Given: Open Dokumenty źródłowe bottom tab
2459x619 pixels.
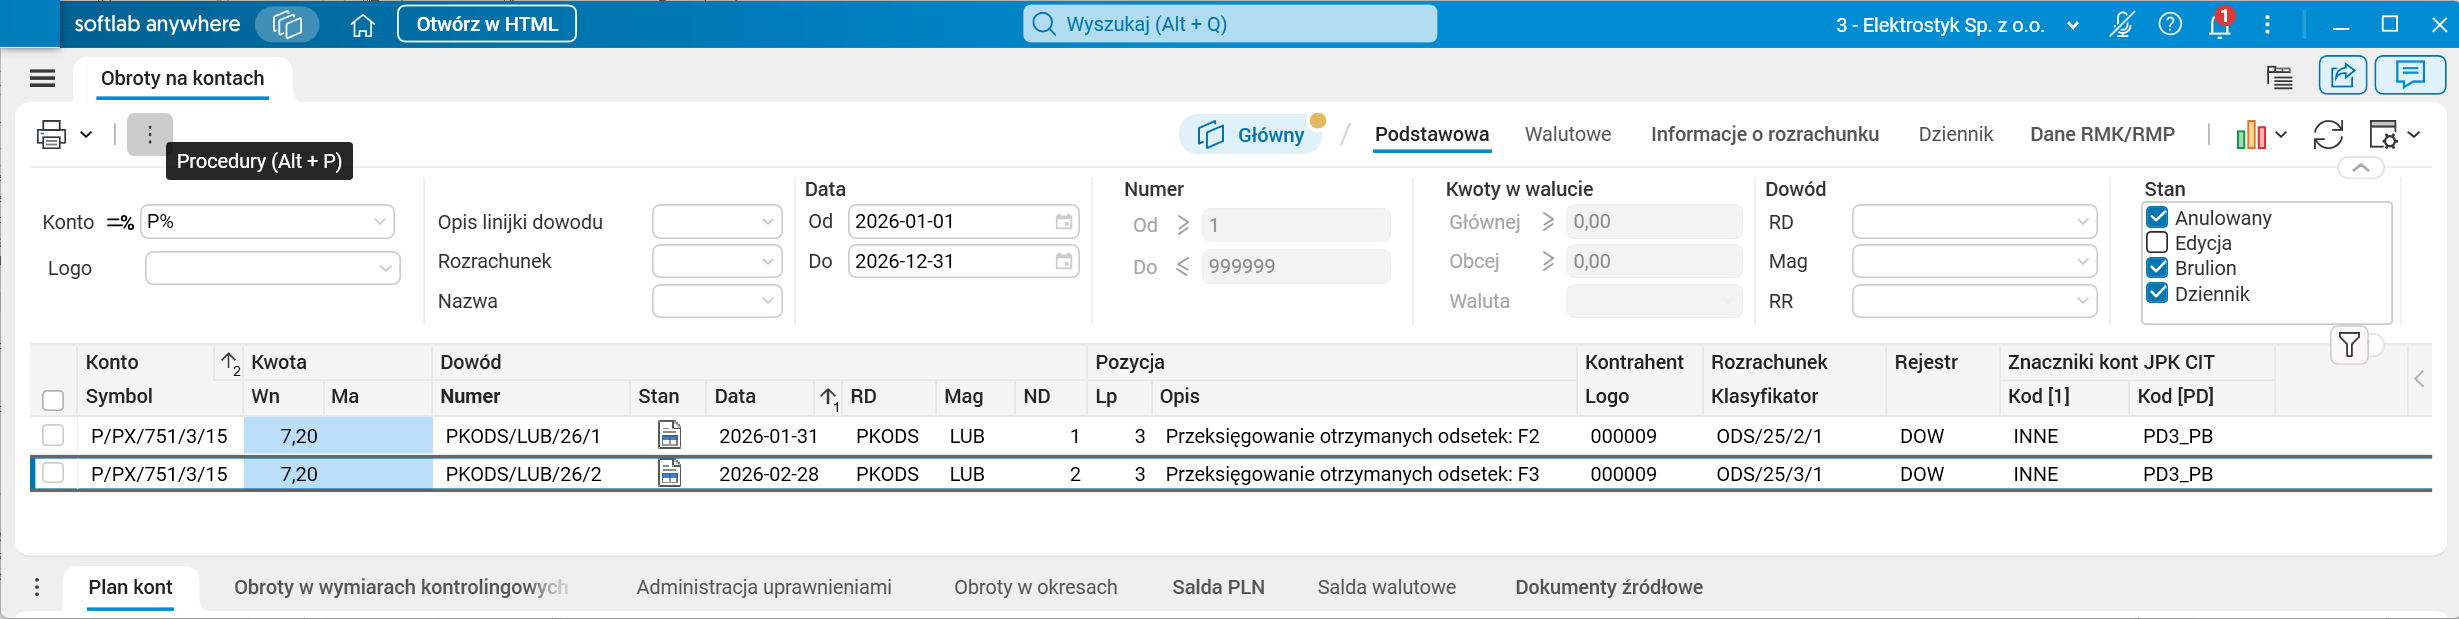Looking at the screenshot, I should click(1608, 587).
